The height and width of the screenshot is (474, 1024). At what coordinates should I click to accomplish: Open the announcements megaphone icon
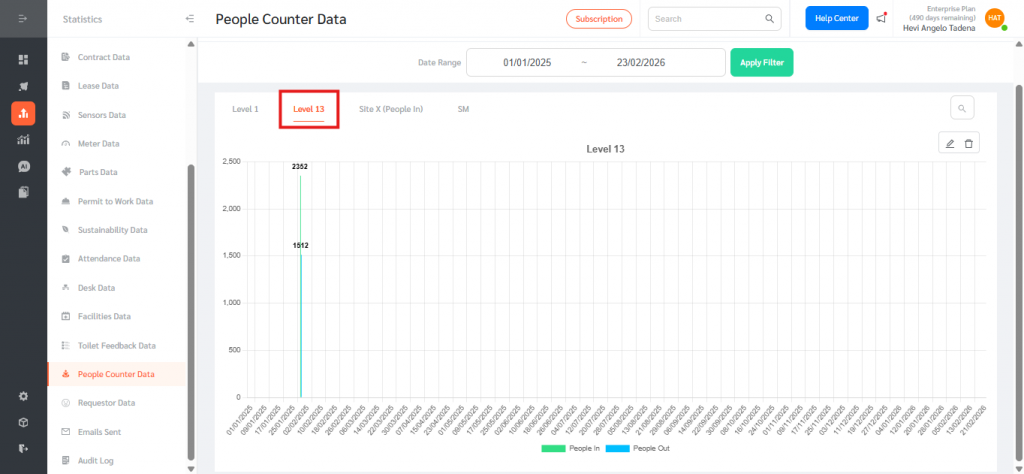click(881, 18)
